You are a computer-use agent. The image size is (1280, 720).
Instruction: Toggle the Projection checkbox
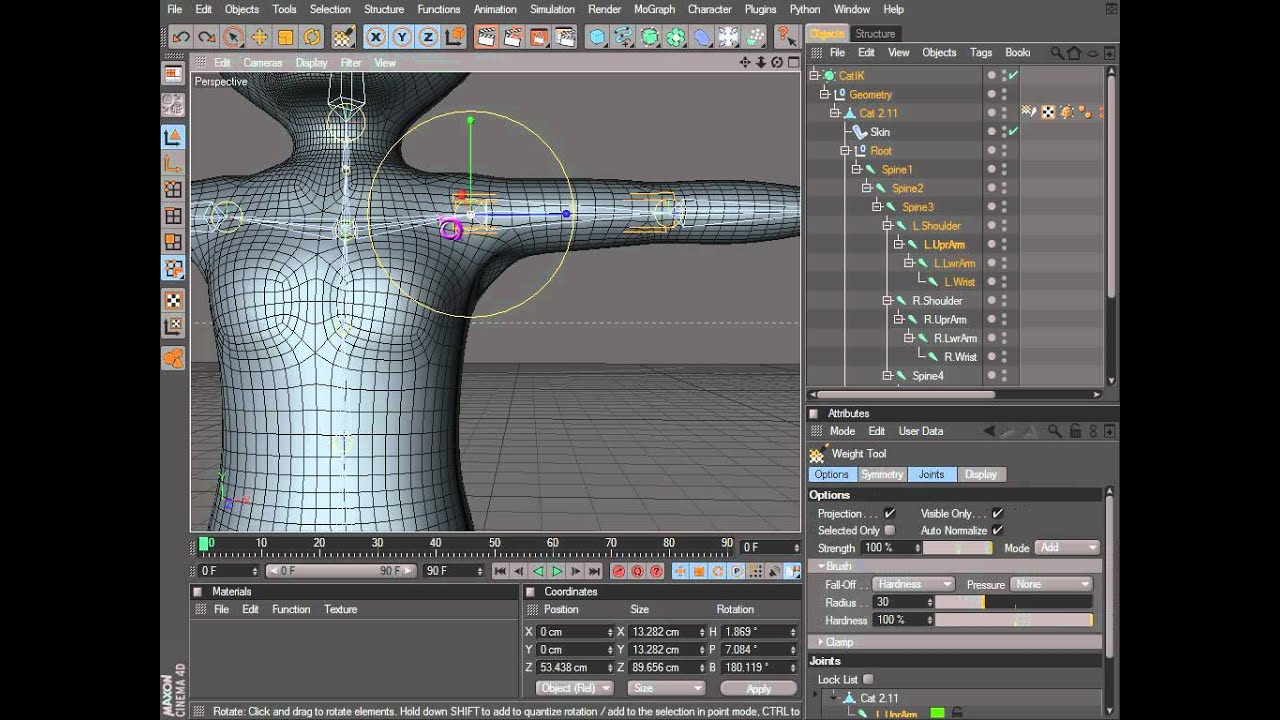(x=890, y=513)
